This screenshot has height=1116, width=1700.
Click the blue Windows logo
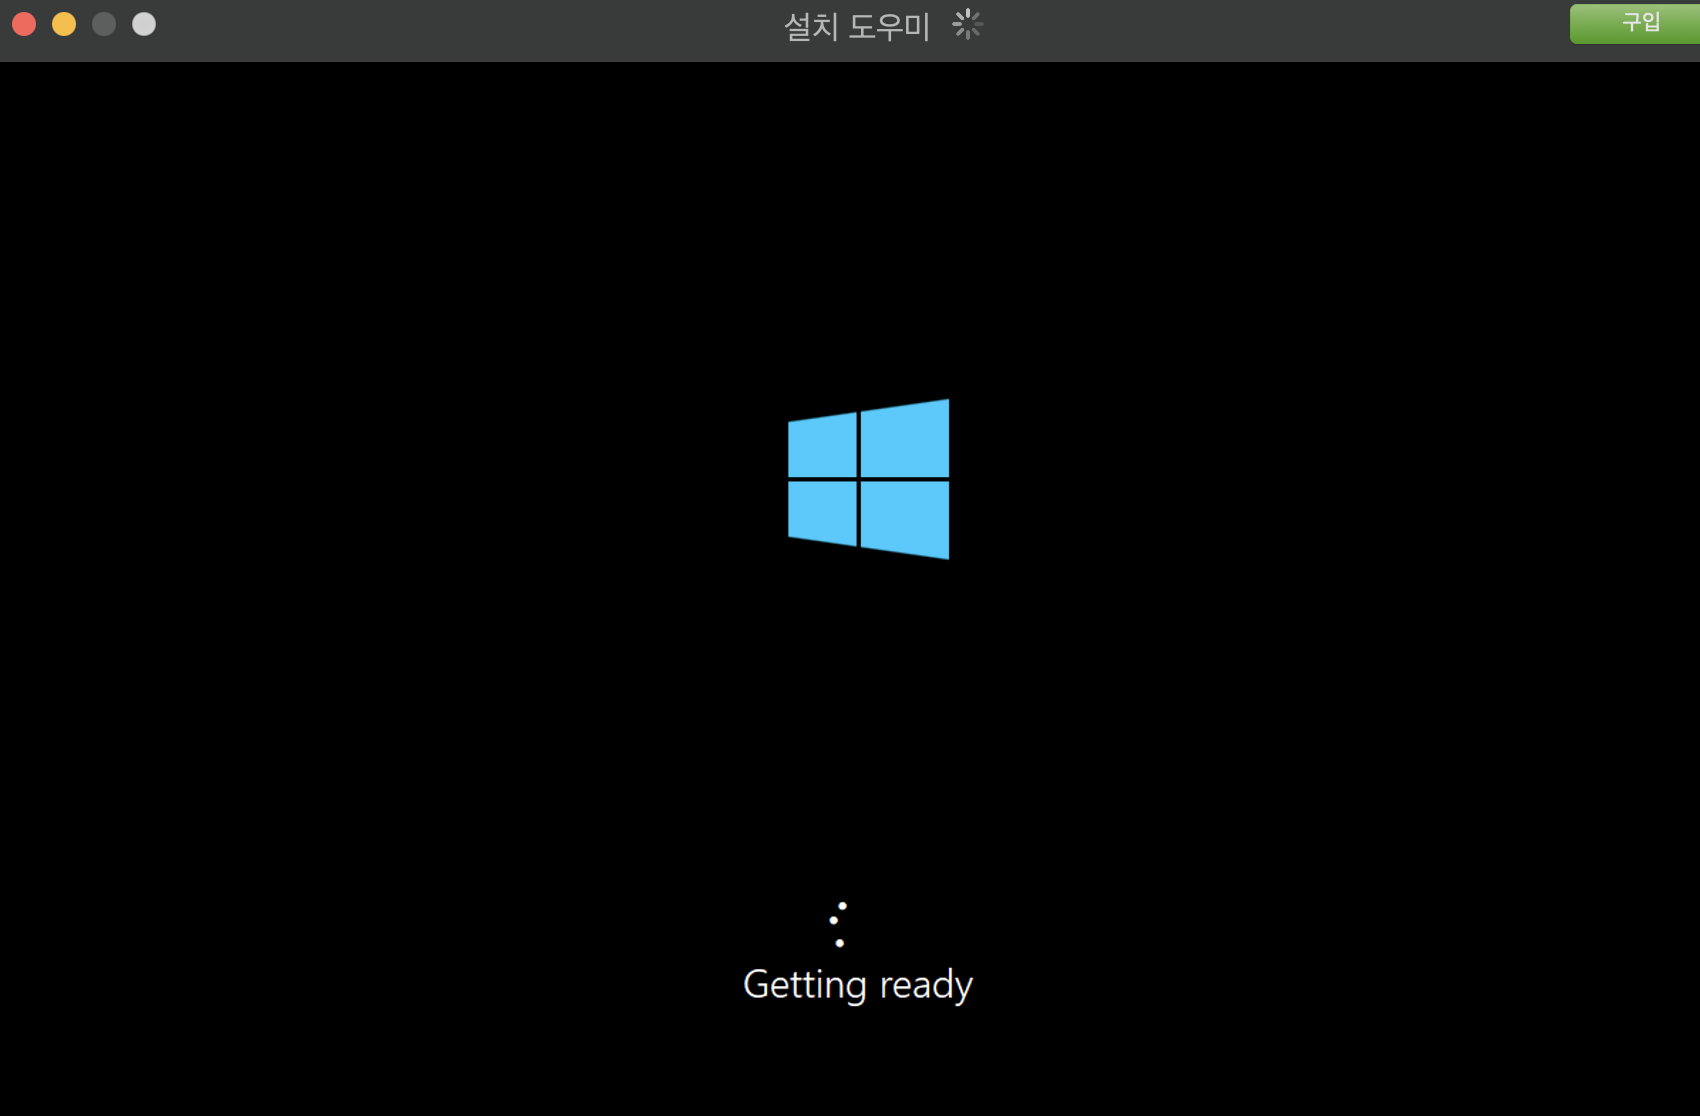pos(868,479)
